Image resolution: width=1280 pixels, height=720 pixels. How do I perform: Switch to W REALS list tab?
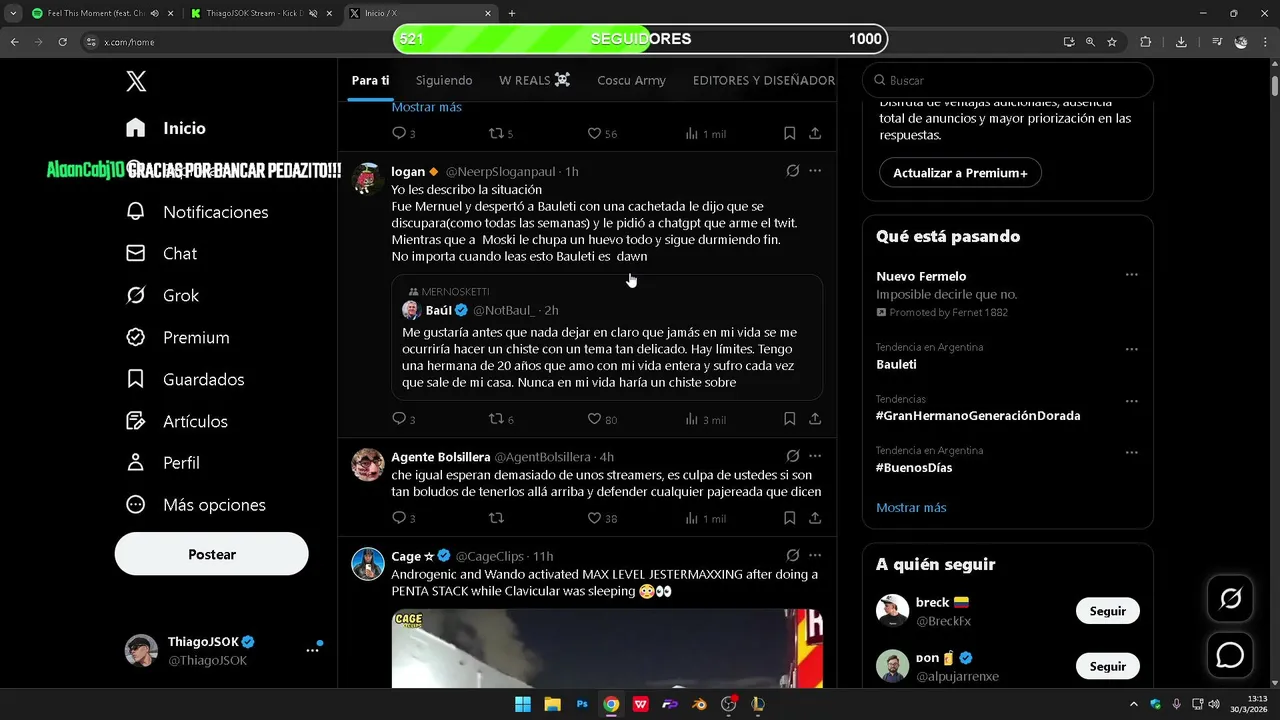pos(534,80)
